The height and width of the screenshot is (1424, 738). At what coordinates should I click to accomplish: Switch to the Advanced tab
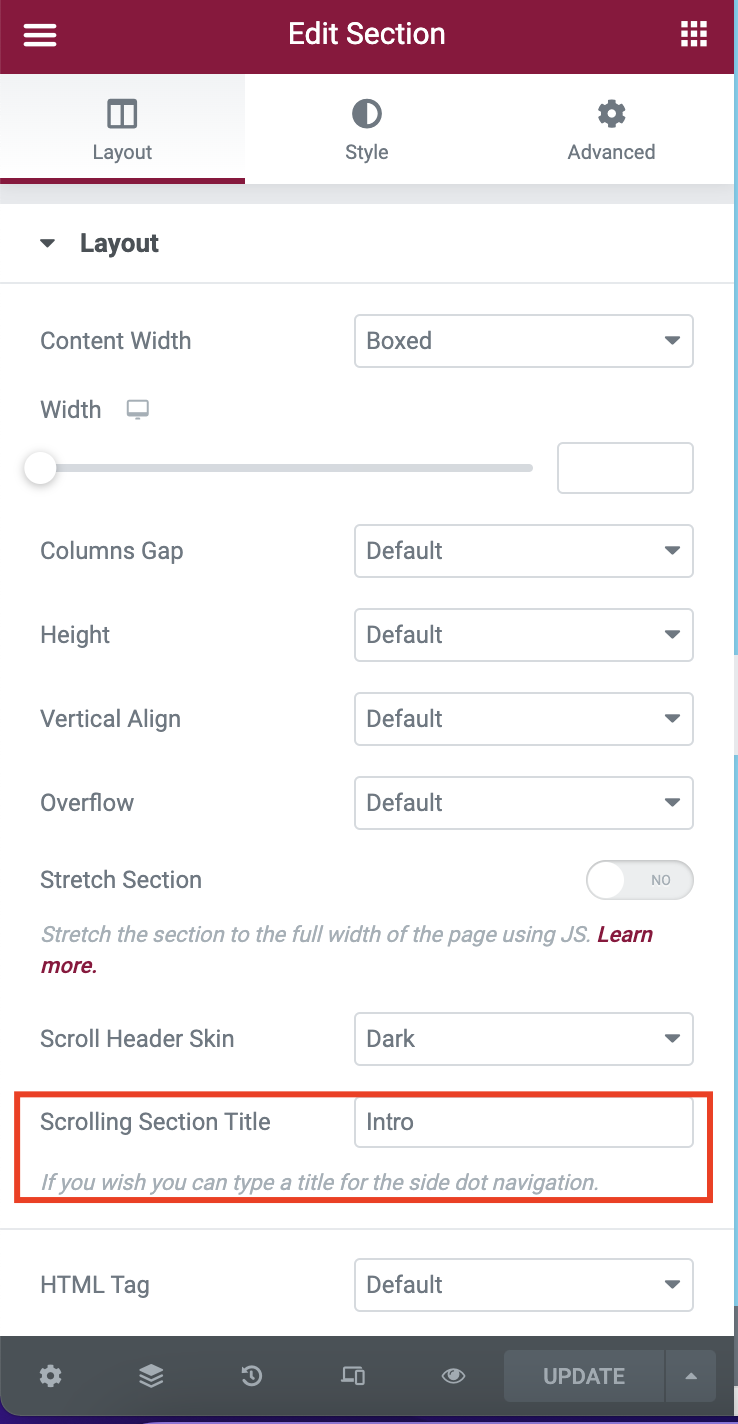tap(611, 130)
